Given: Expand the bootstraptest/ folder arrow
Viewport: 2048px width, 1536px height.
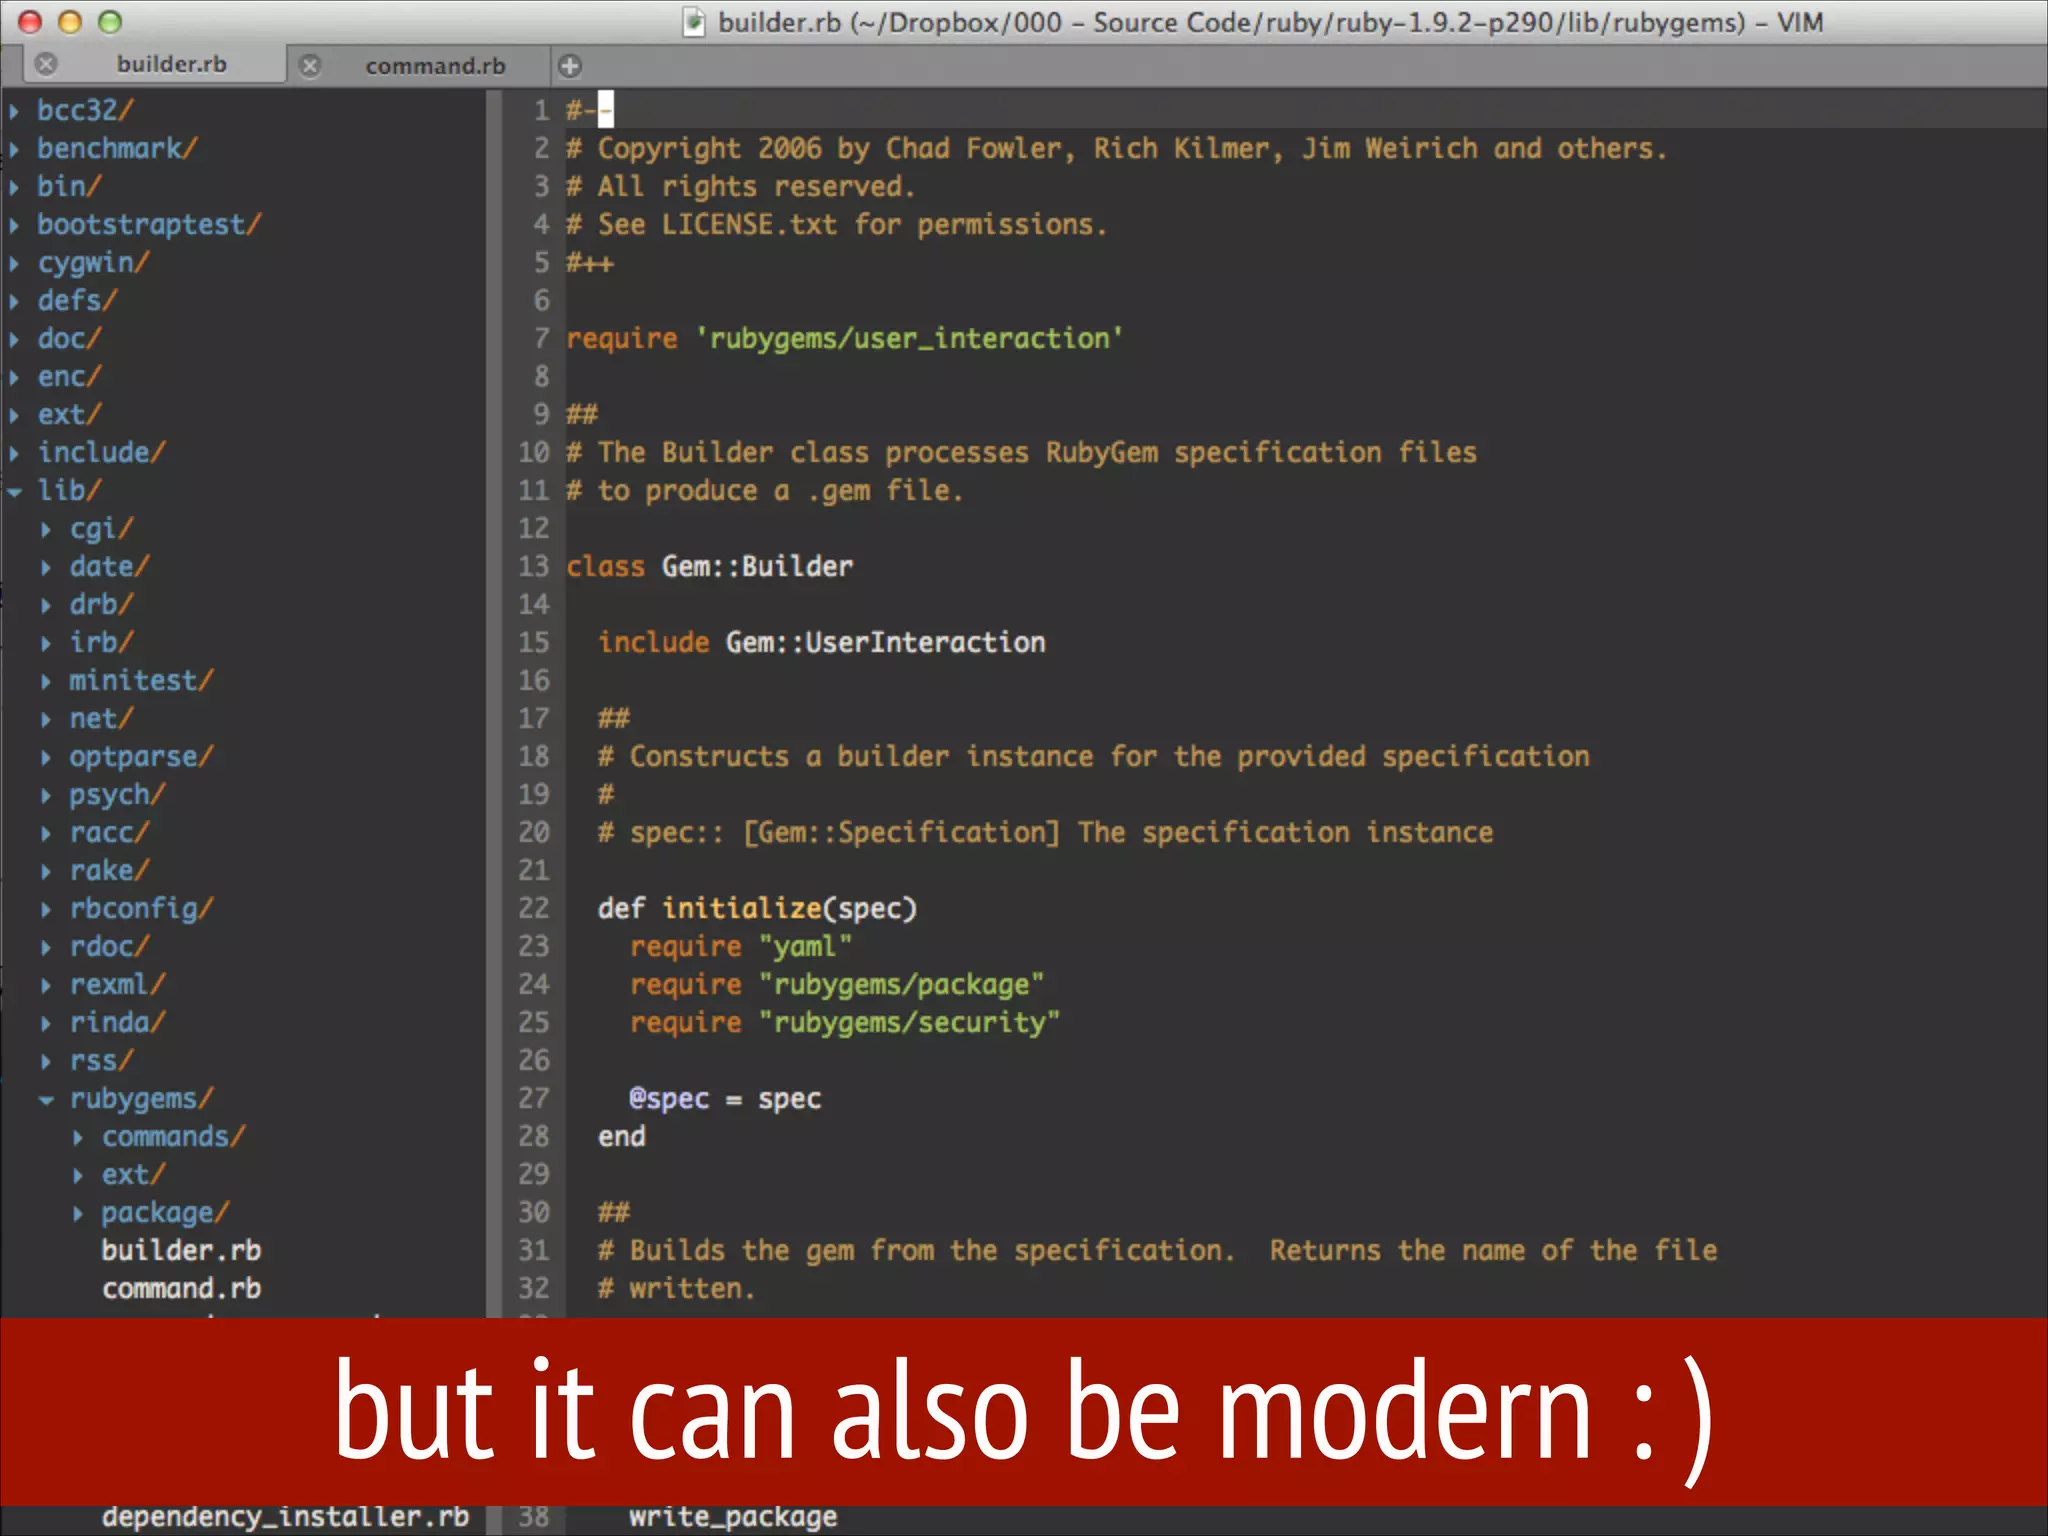Looking at the screenshot, I should coord(14,225).
